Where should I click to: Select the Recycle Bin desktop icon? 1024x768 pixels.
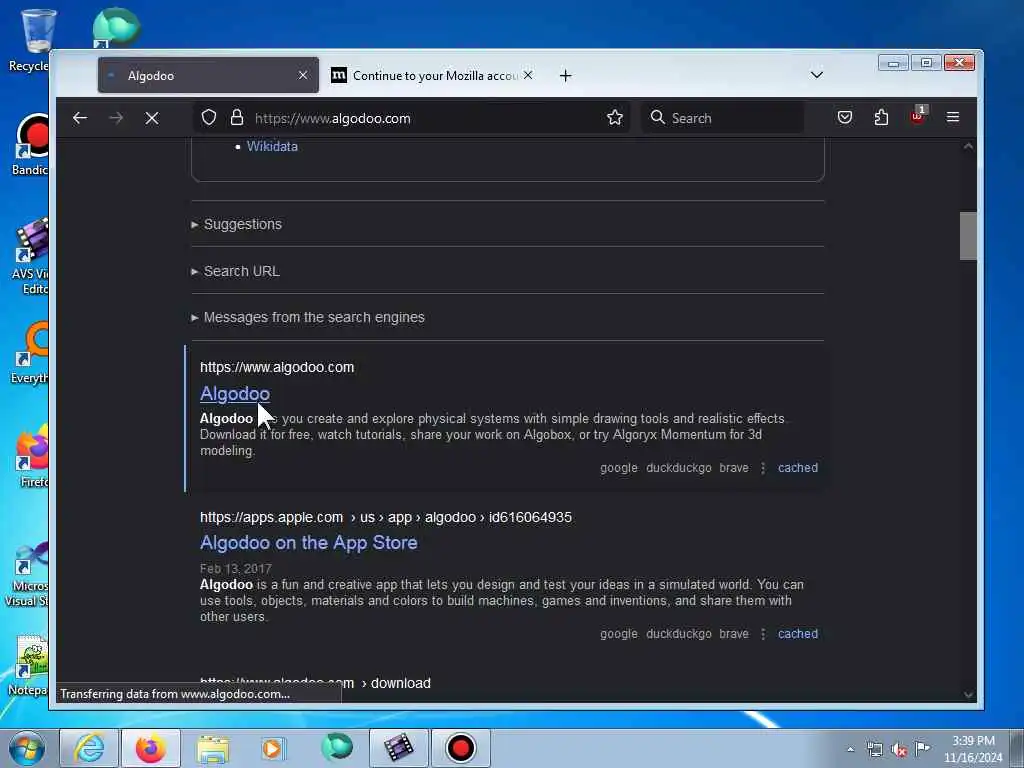30,39
